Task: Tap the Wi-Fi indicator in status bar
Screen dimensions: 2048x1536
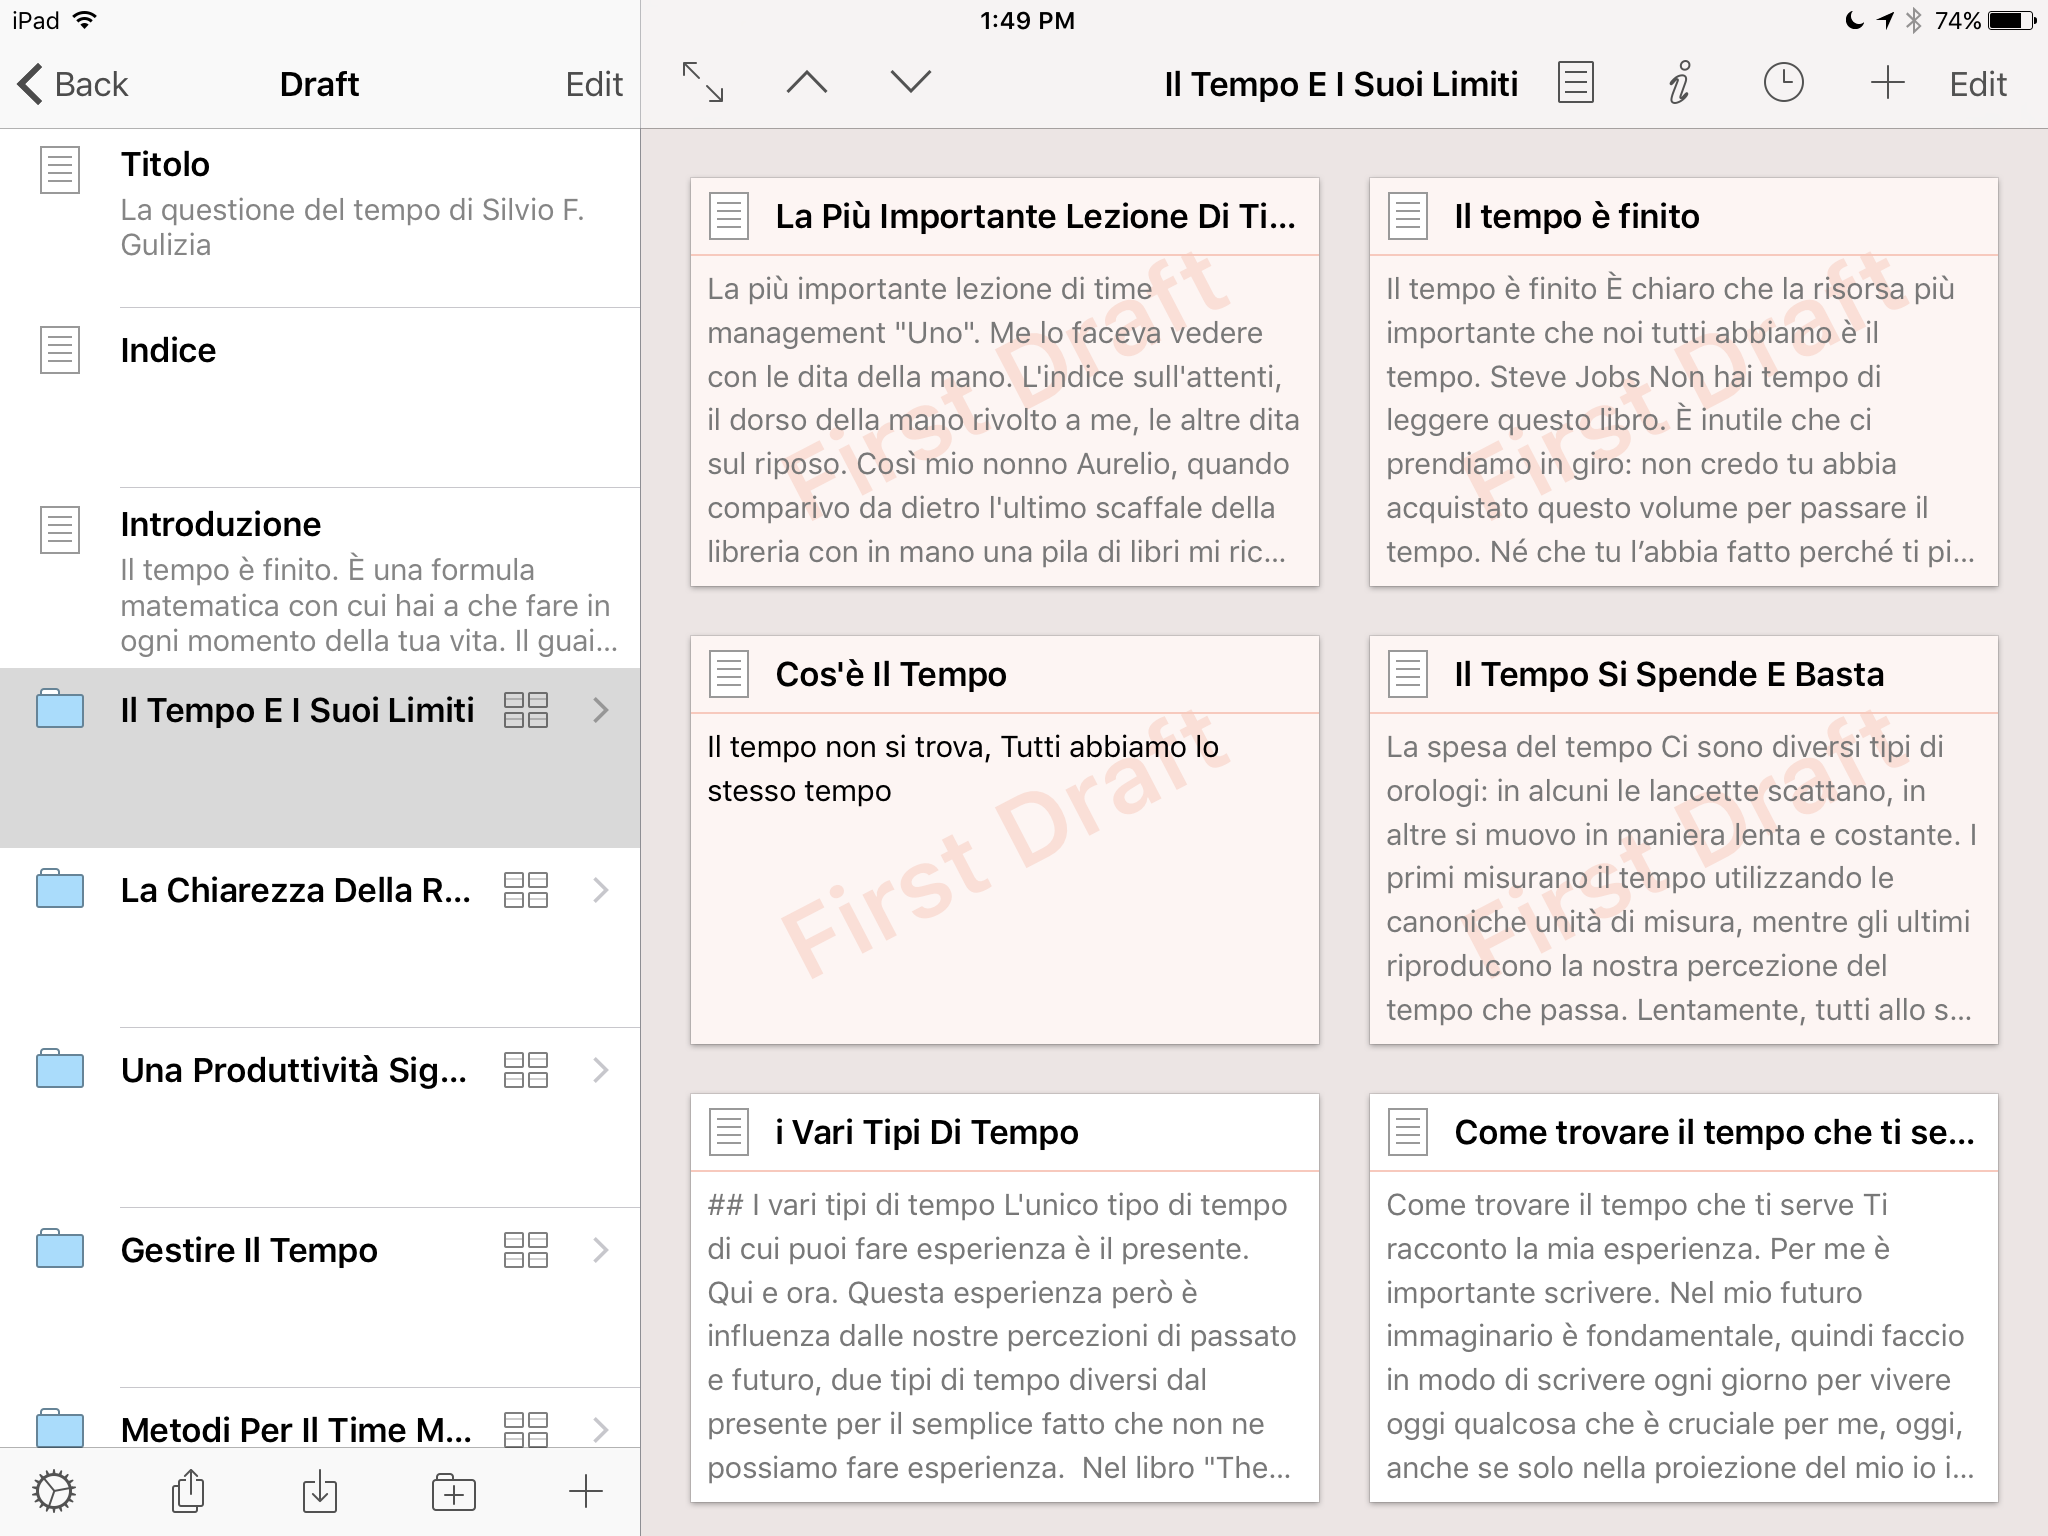Action: (x=86, y=20)
